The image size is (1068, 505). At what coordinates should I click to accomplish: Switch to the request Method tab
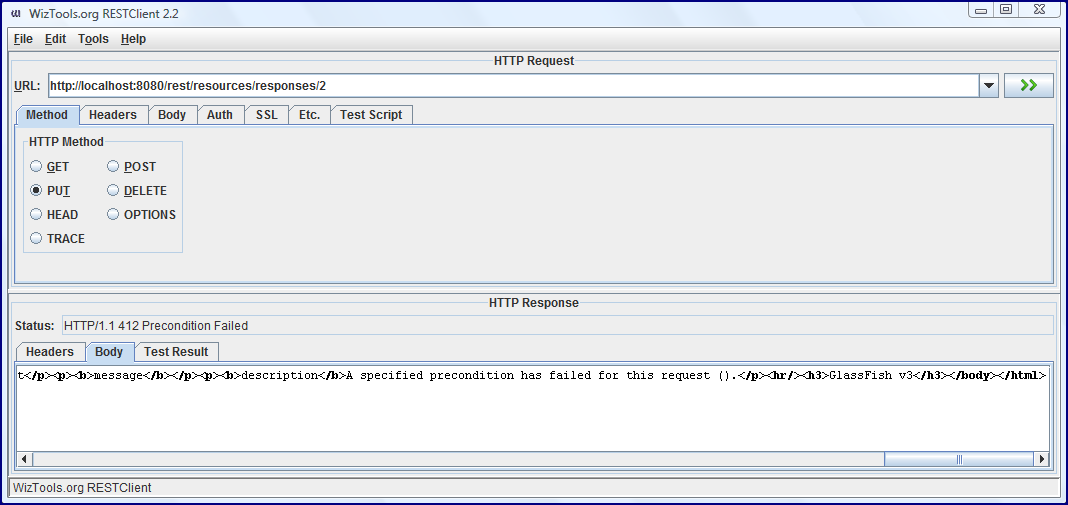[x=47, y=114]
